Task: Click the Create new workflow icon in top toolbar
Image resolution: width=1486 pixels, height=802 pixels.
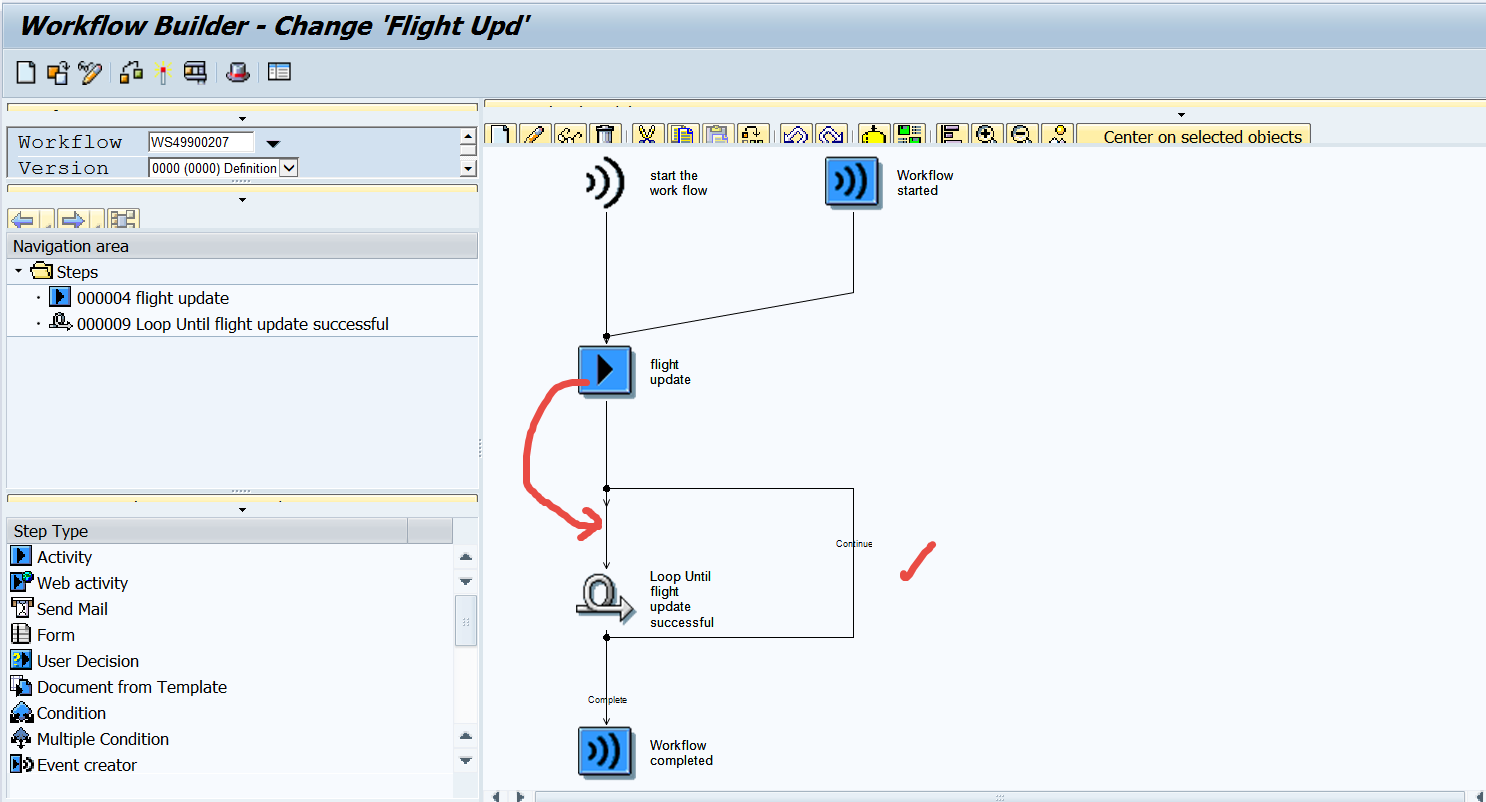Action: [x=26, y=72]
